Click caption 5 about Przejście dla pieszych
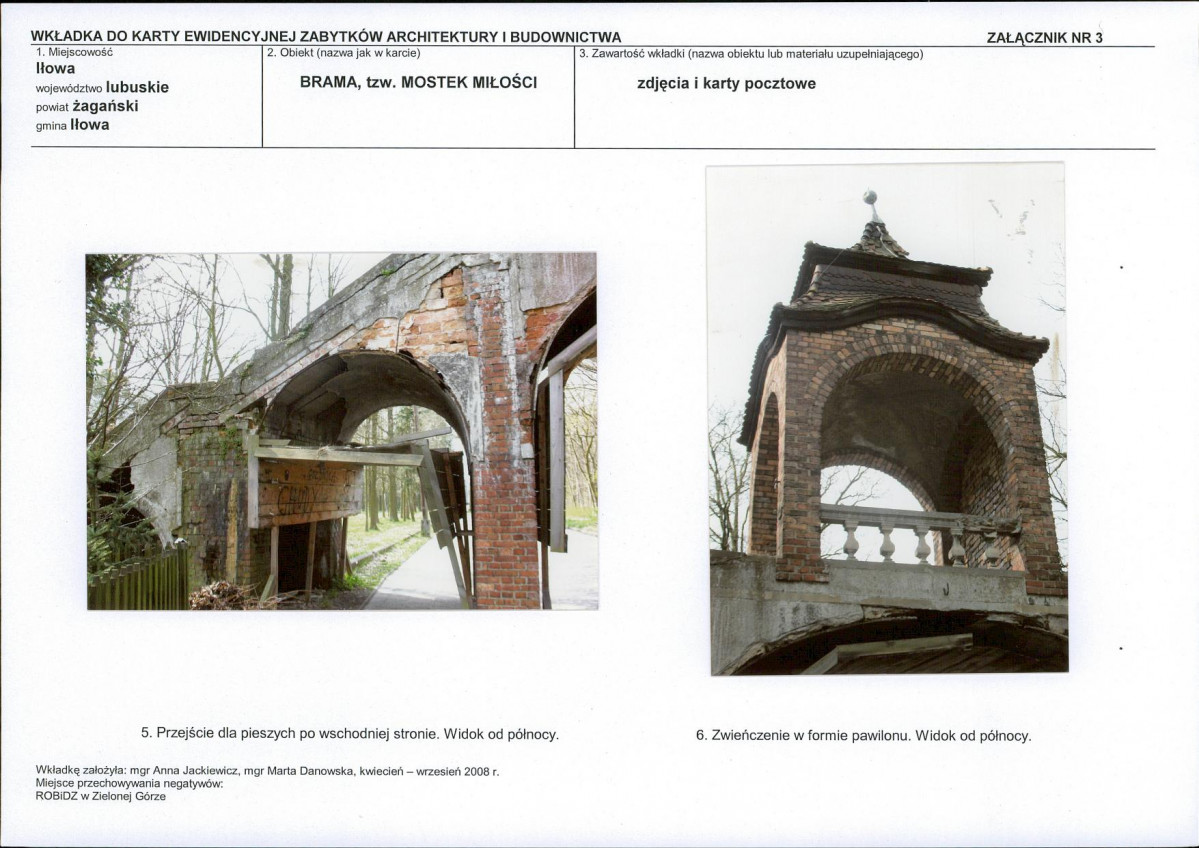This screenshot has width=1199, height=848. tap(349, 734)
